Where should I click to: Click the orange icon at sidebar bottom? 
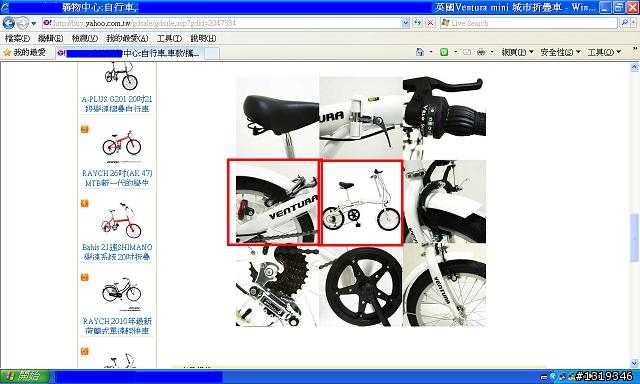click(84, 351)
